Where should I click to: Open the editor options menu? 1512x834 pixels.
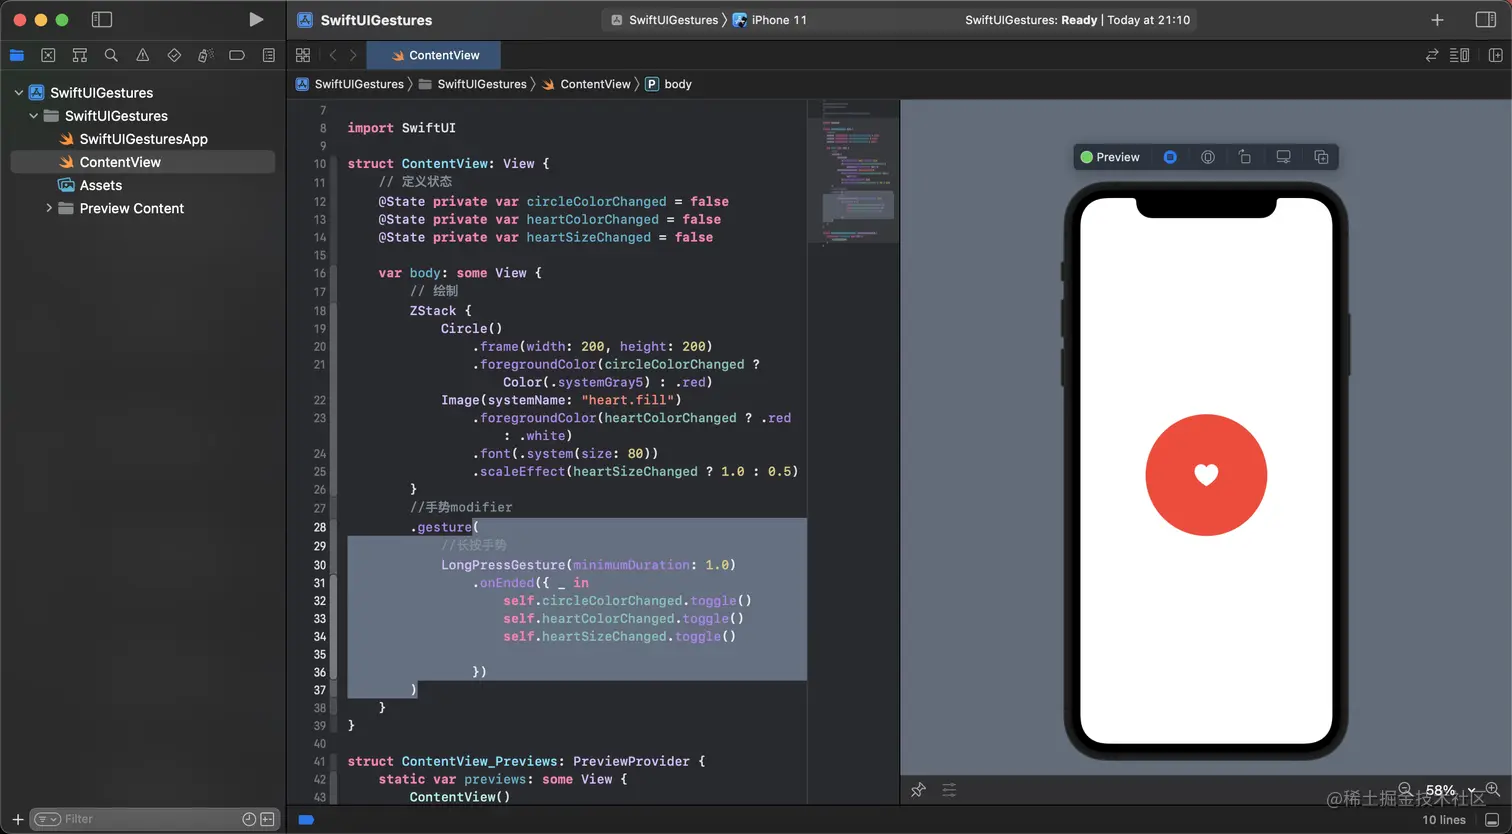pyautogui.click(x=1460, y=55)
